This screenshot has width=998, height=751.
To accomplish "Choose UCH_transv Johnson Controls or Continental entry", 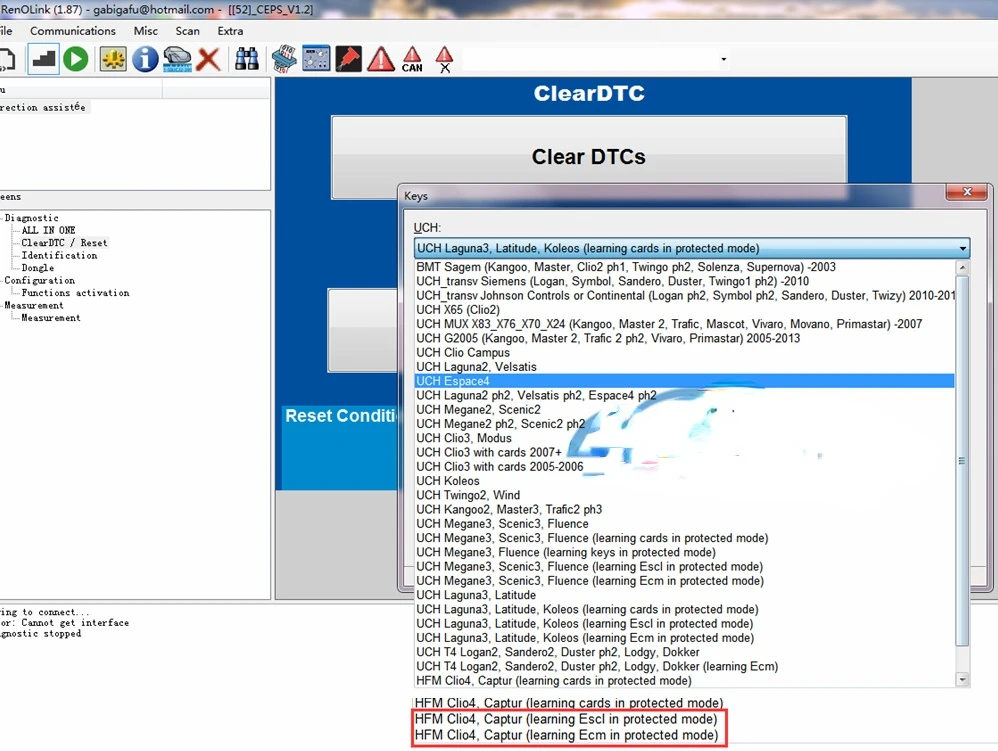I will pyautogui.click(x=685, y=295).
